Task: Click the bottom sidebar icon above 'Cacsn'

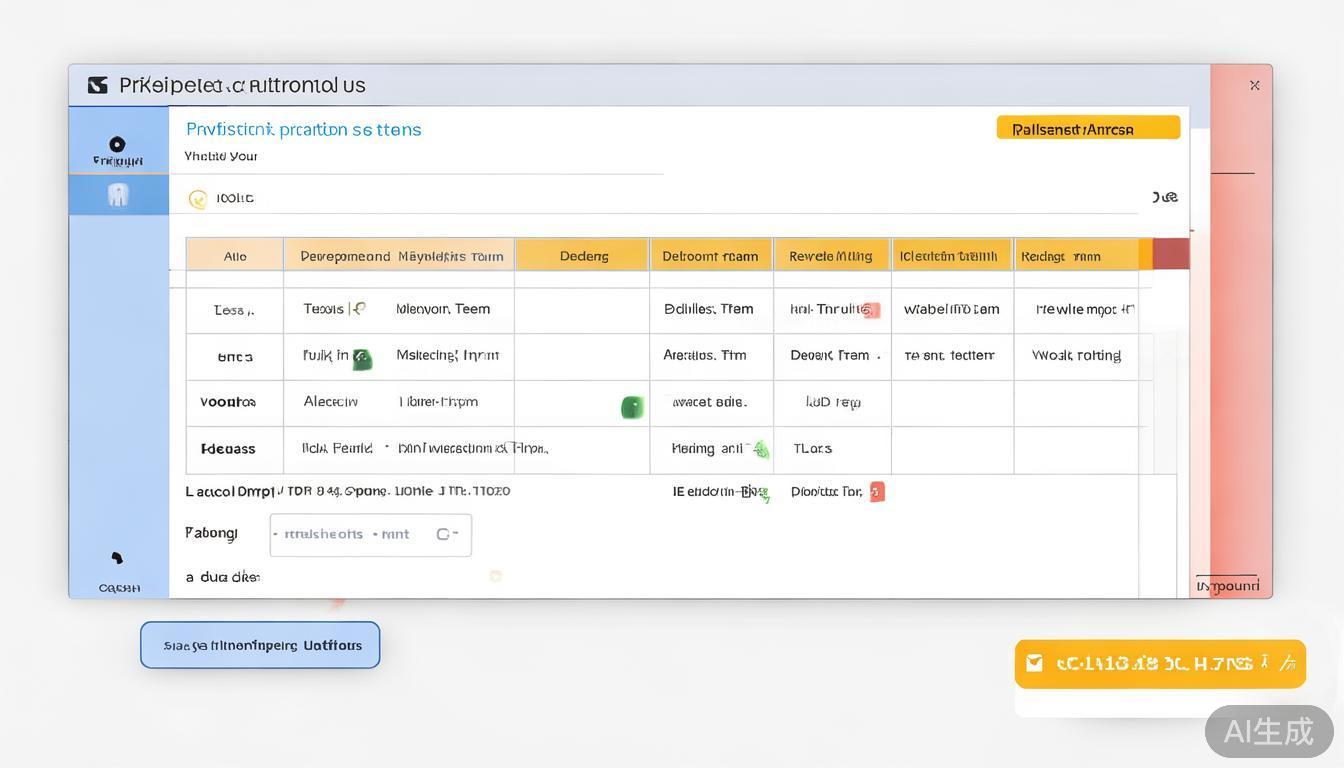Action: tap(117, 558)
